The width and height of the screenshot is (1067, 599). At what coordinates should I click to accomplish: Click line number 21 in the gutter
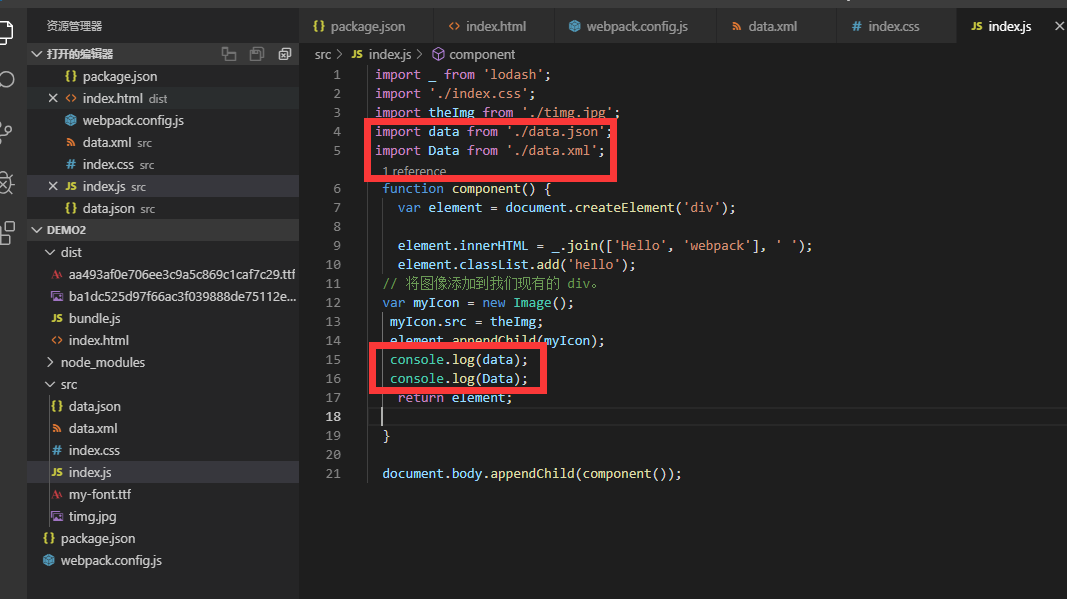(x=333, y=473)
